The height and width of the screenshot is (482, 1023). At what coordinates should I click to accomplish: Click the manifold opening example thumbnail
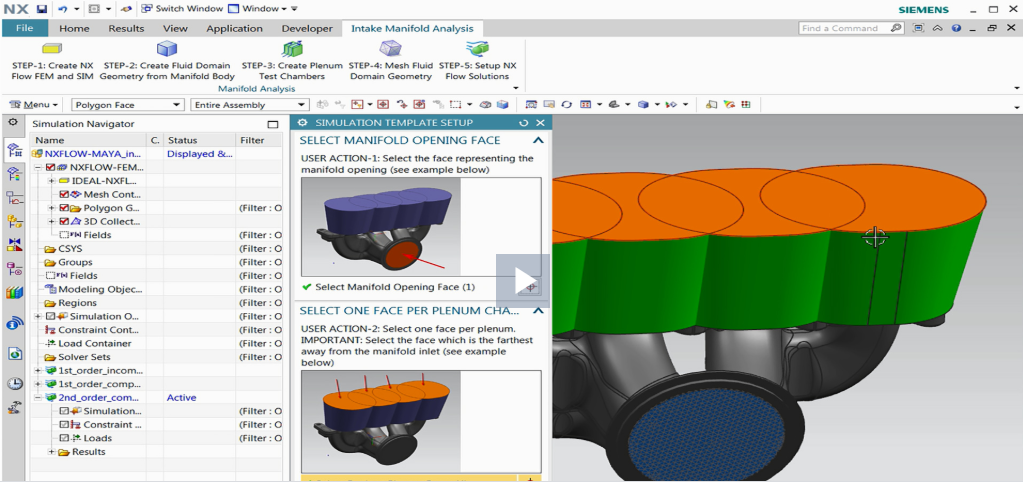coord(381,227)
